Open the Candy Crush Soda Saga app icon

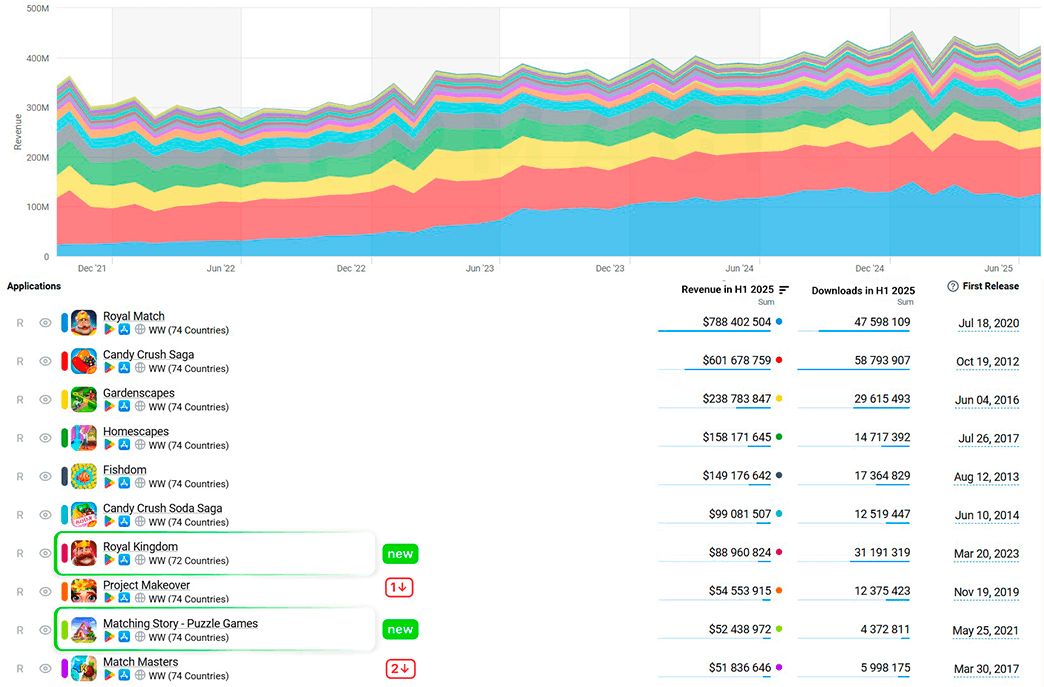pyautogui.click(x=84, y=515)
